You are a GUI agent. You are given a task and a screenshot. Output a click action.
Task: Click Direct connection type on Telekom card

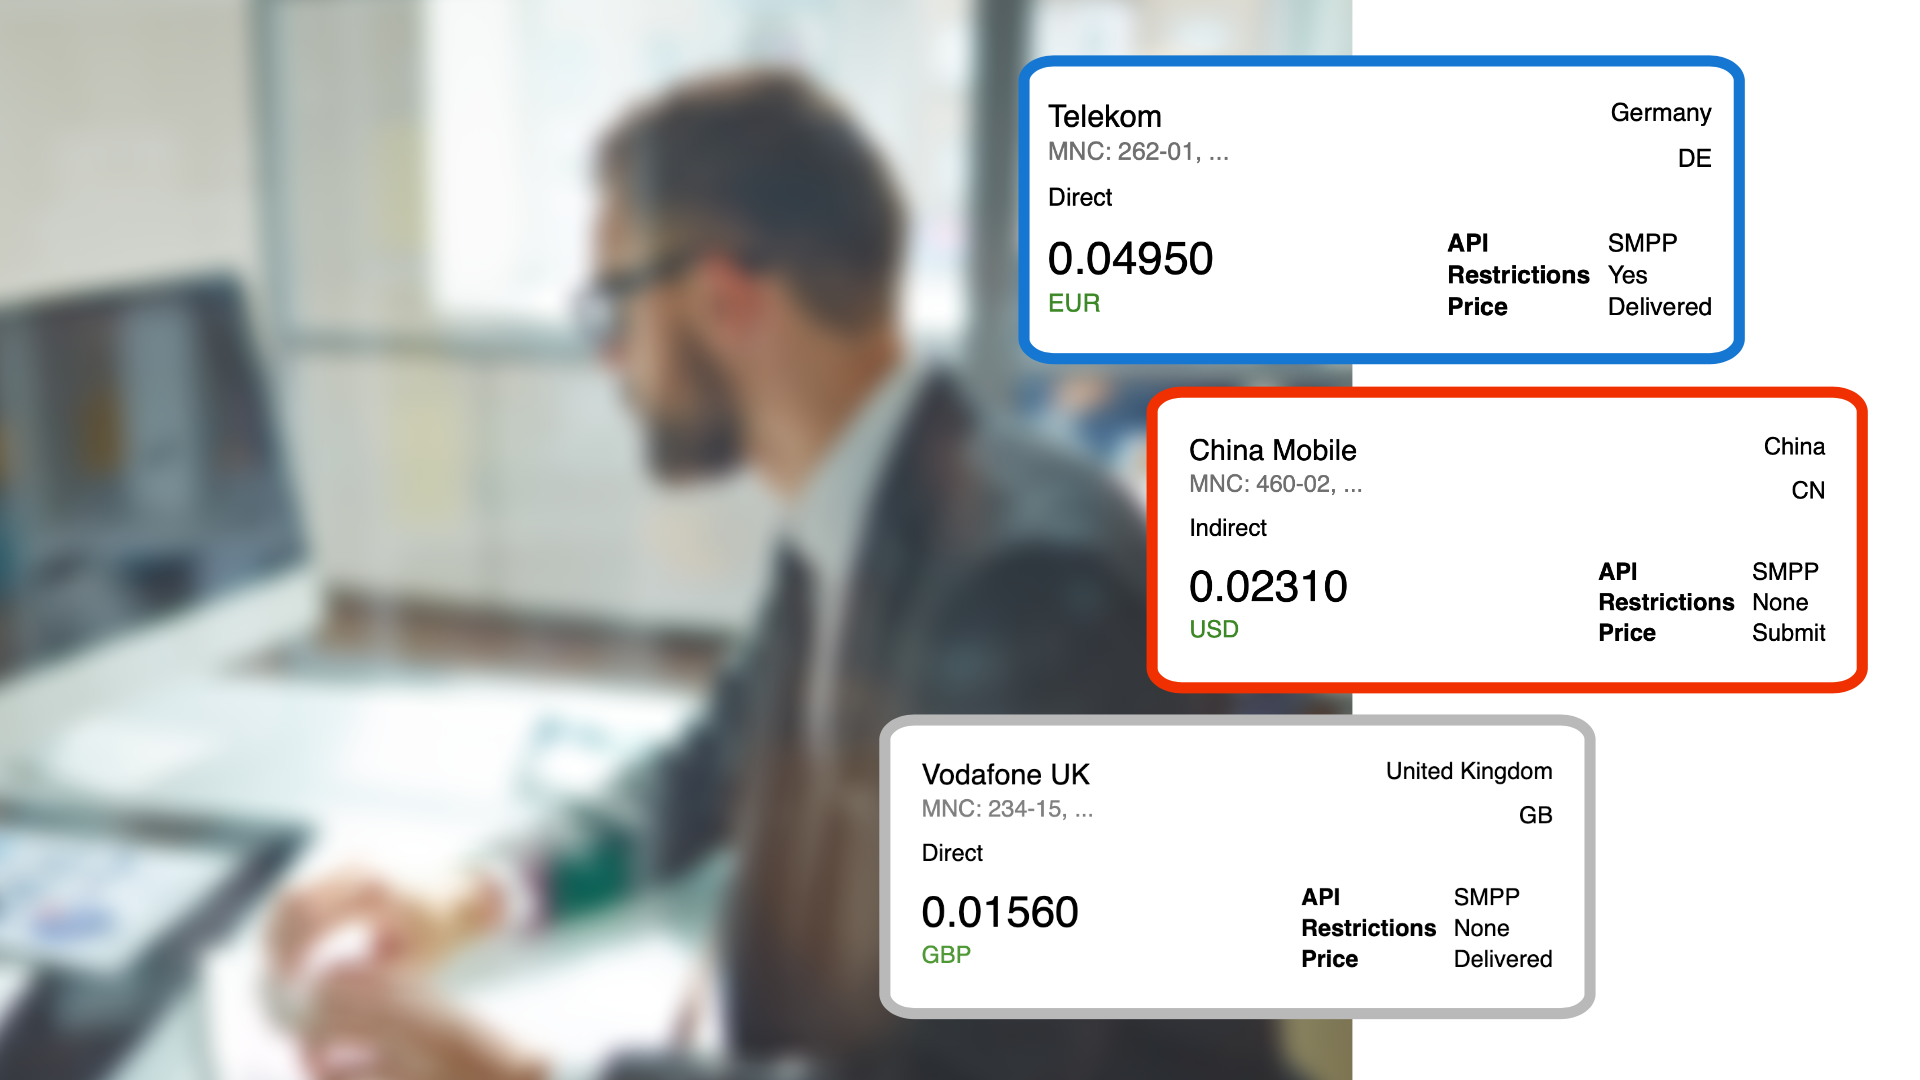coord(1080,197)
